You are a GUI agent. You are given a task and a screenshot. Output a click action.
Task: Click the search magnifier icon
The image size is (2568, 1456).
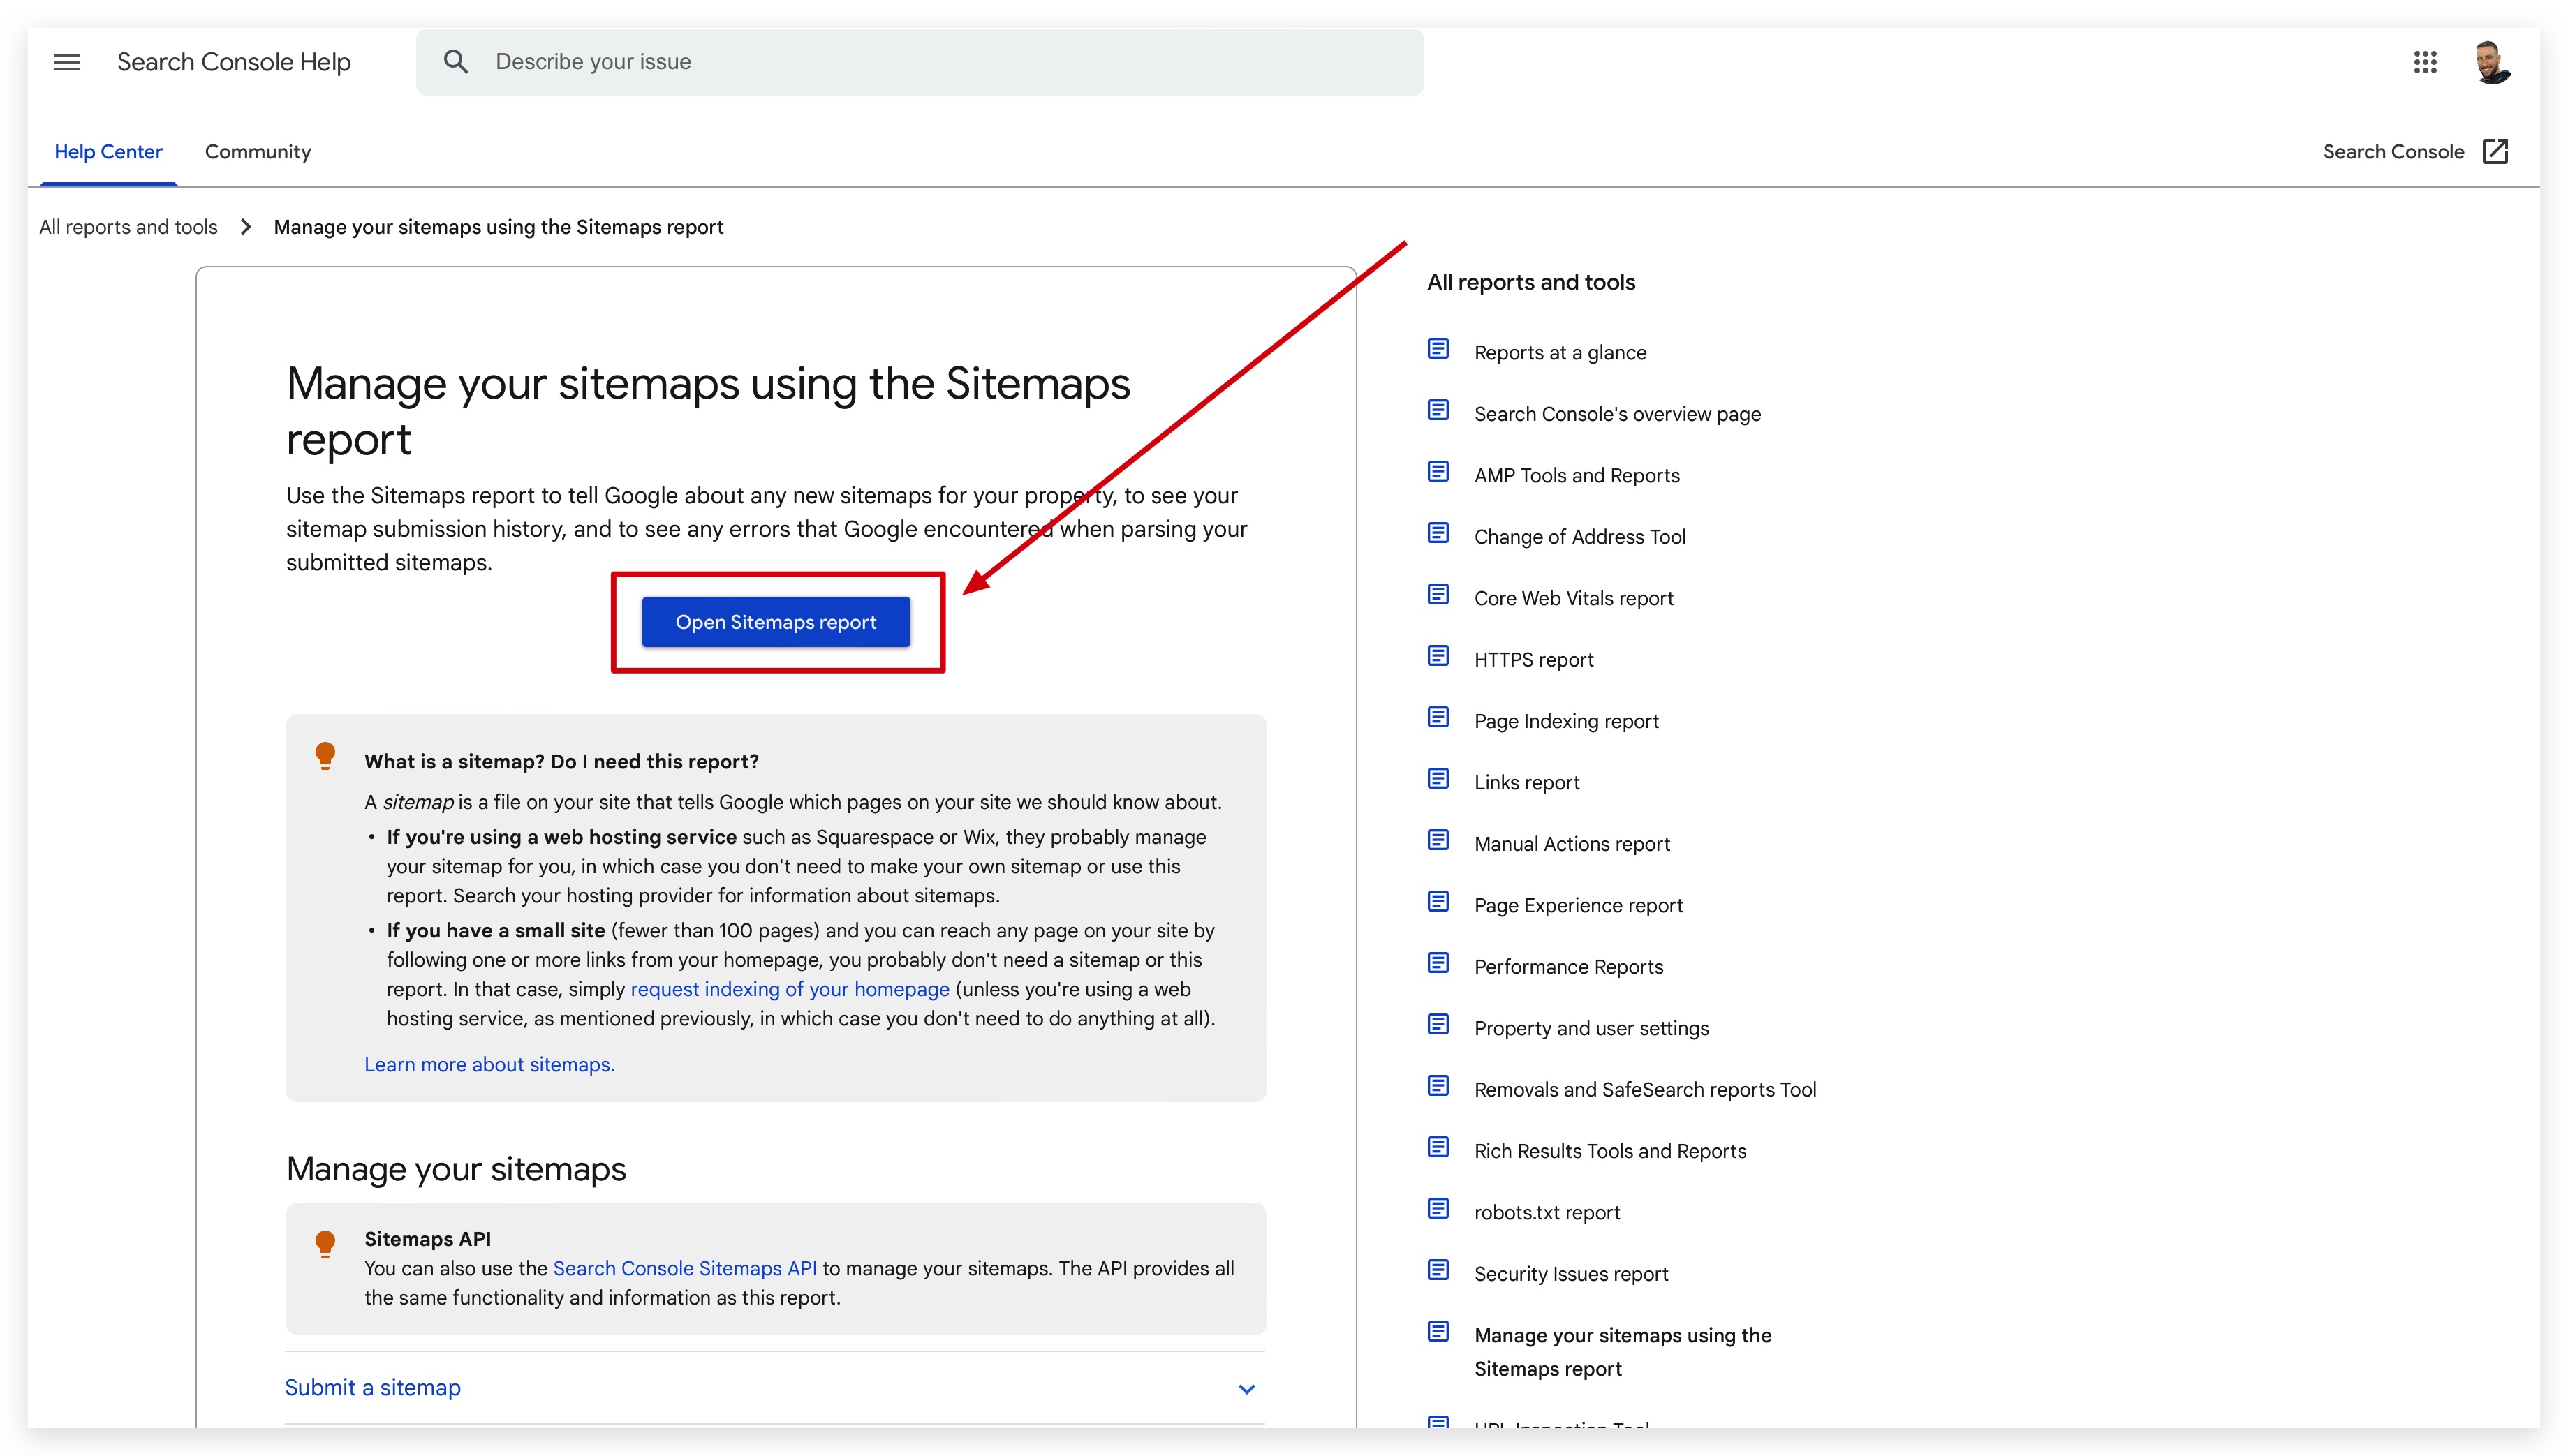(456, 62)
